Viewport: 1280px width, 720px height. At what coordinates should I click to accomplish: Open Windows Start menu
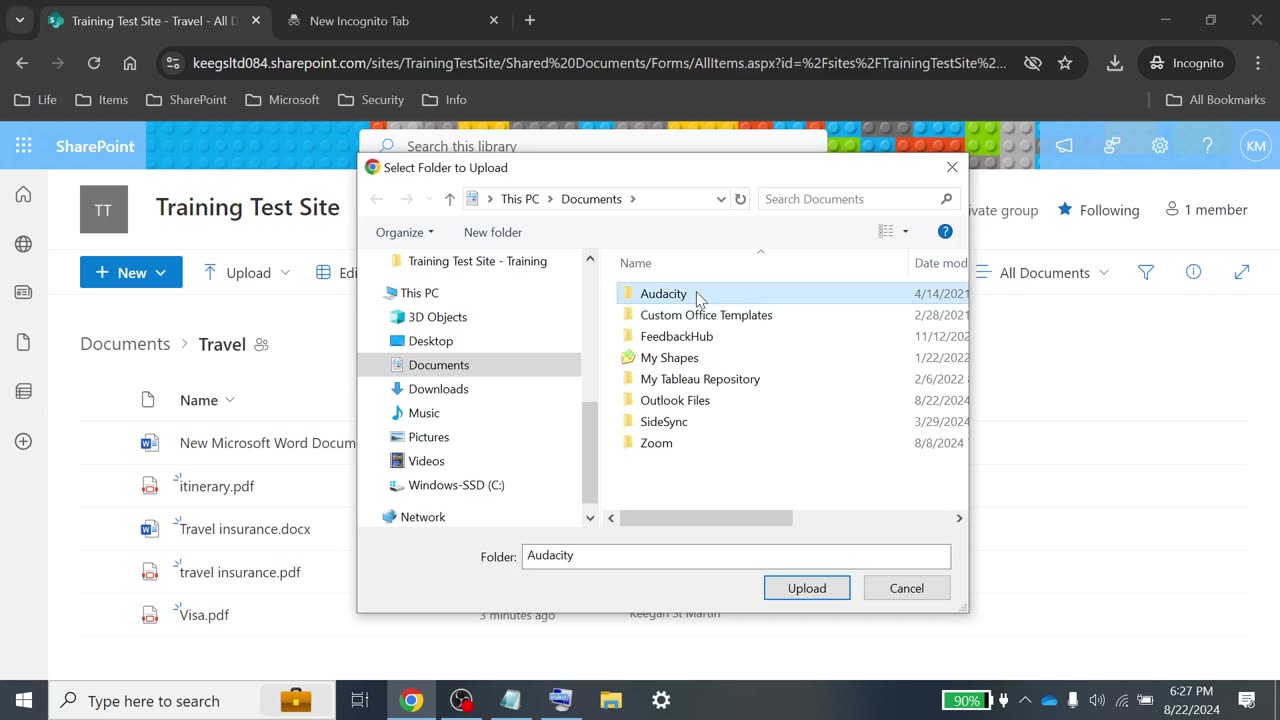coord(24,700)
